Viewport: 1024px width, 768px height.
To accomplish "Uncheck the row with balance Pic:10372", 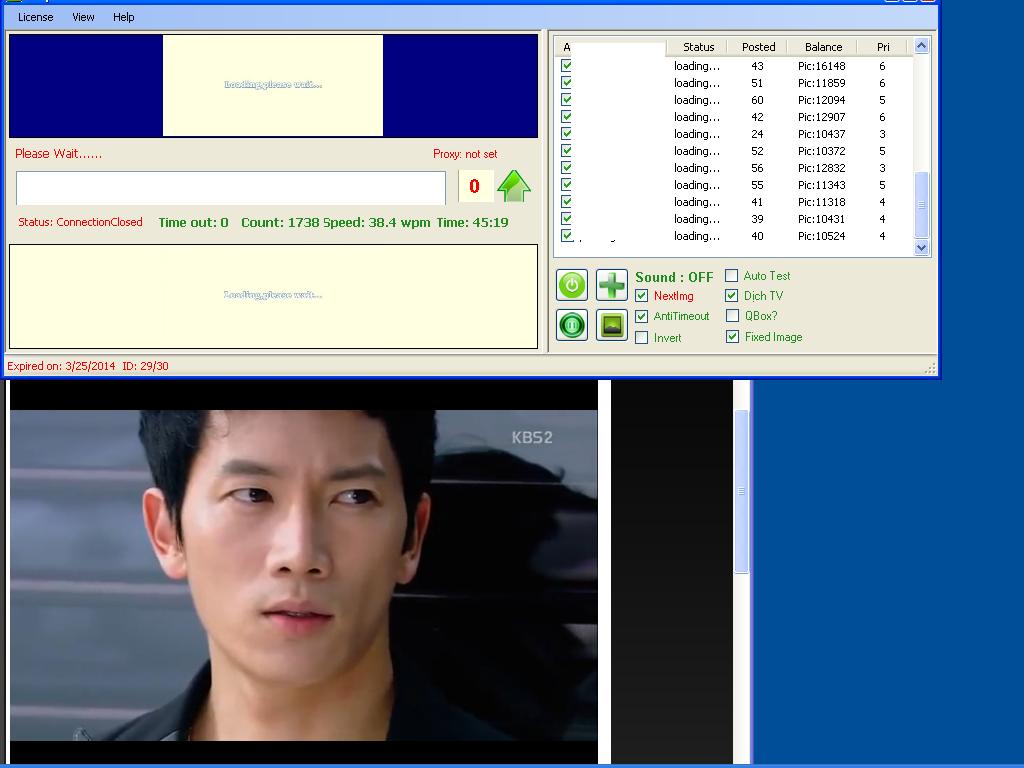I will [566, 150].
